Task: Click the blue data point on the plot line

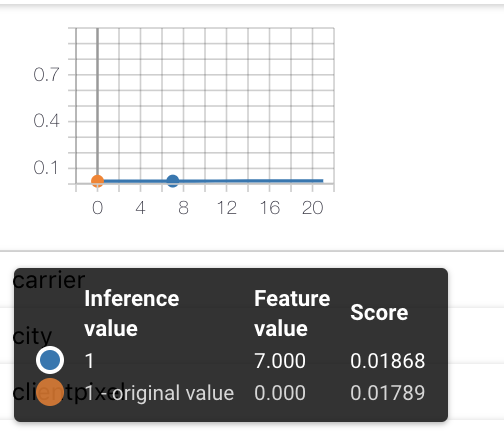Action: tap(173, 181)
